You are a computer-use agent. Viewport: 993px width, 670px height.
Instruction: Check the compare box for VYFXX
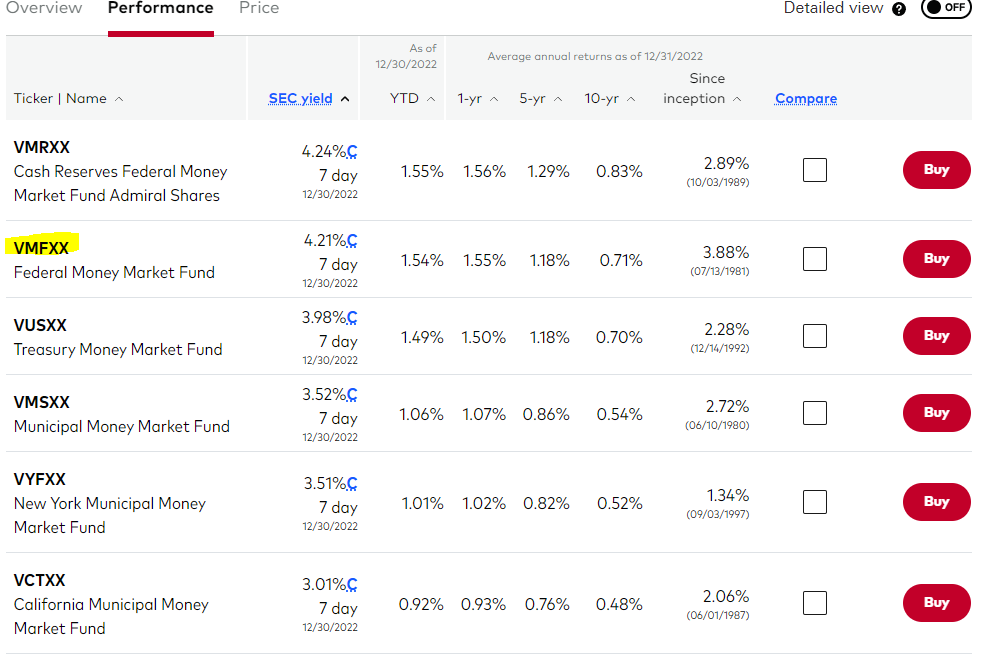(x=814, y=502)
